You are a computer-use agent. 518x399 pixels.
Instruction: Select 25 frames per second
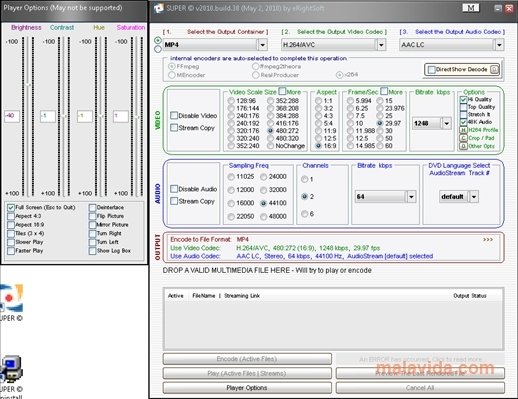(380, 116)
